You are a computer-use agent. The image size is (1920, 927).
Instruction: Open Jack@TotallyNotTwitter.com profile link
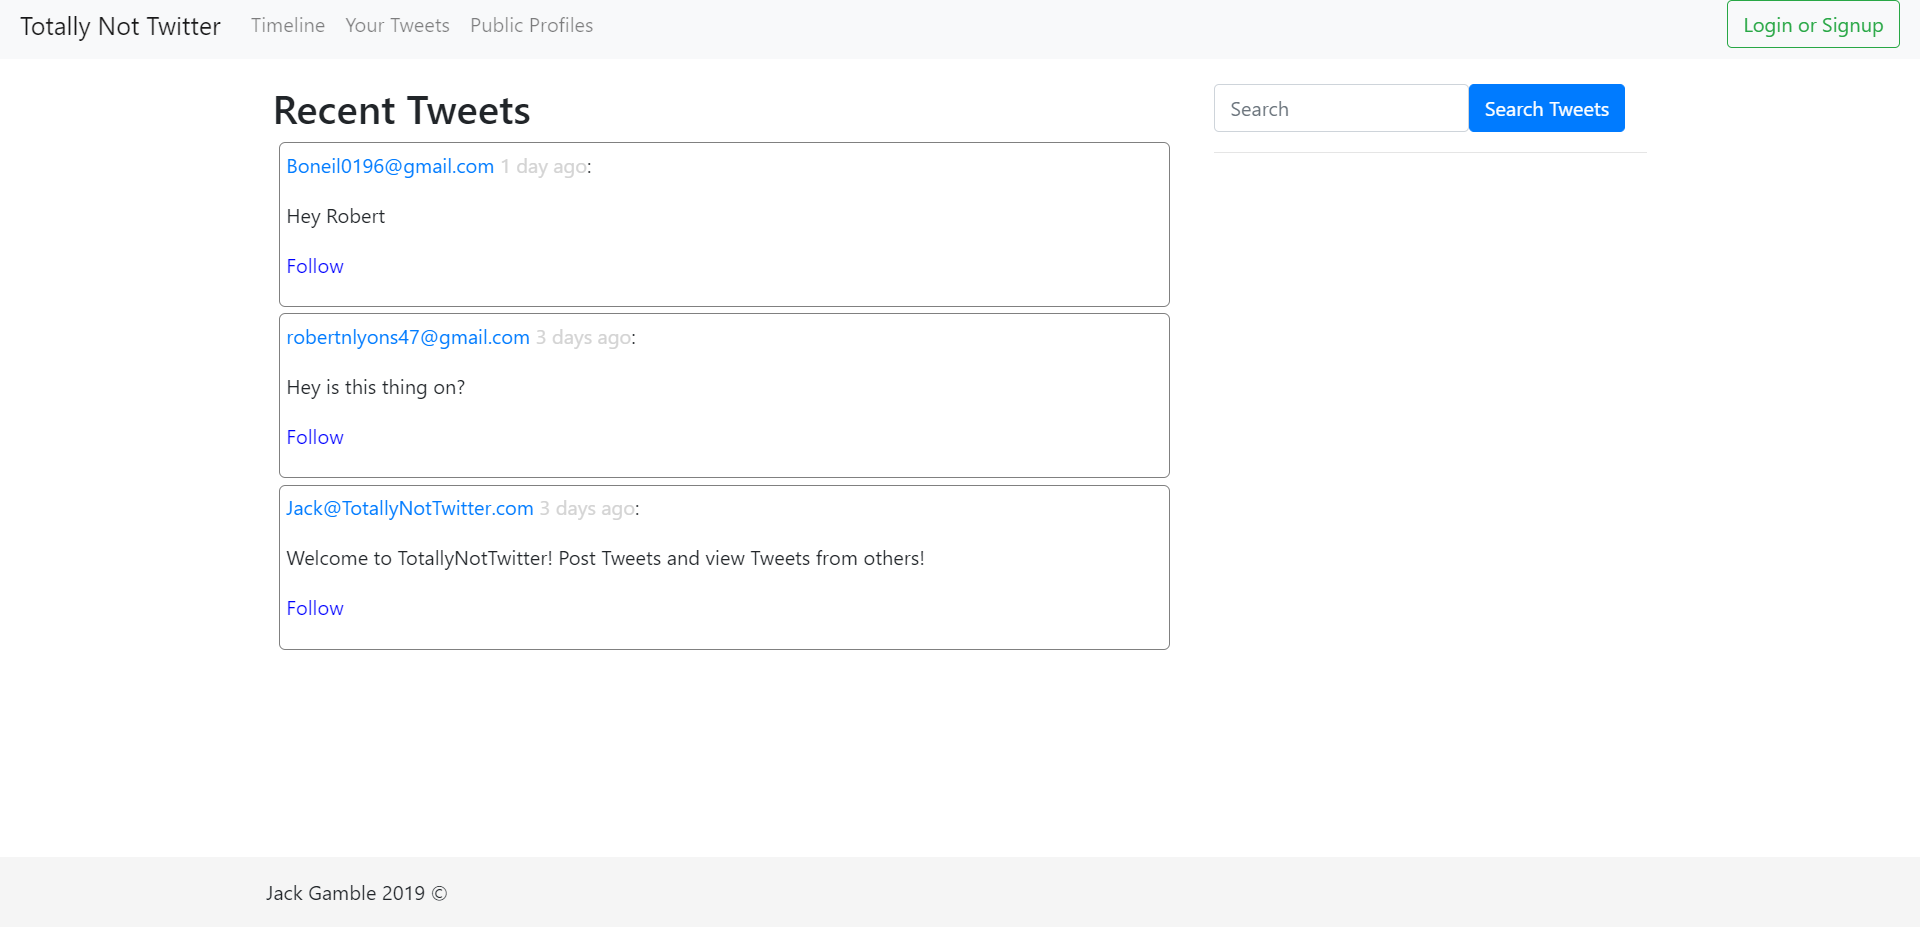[410, 508]
